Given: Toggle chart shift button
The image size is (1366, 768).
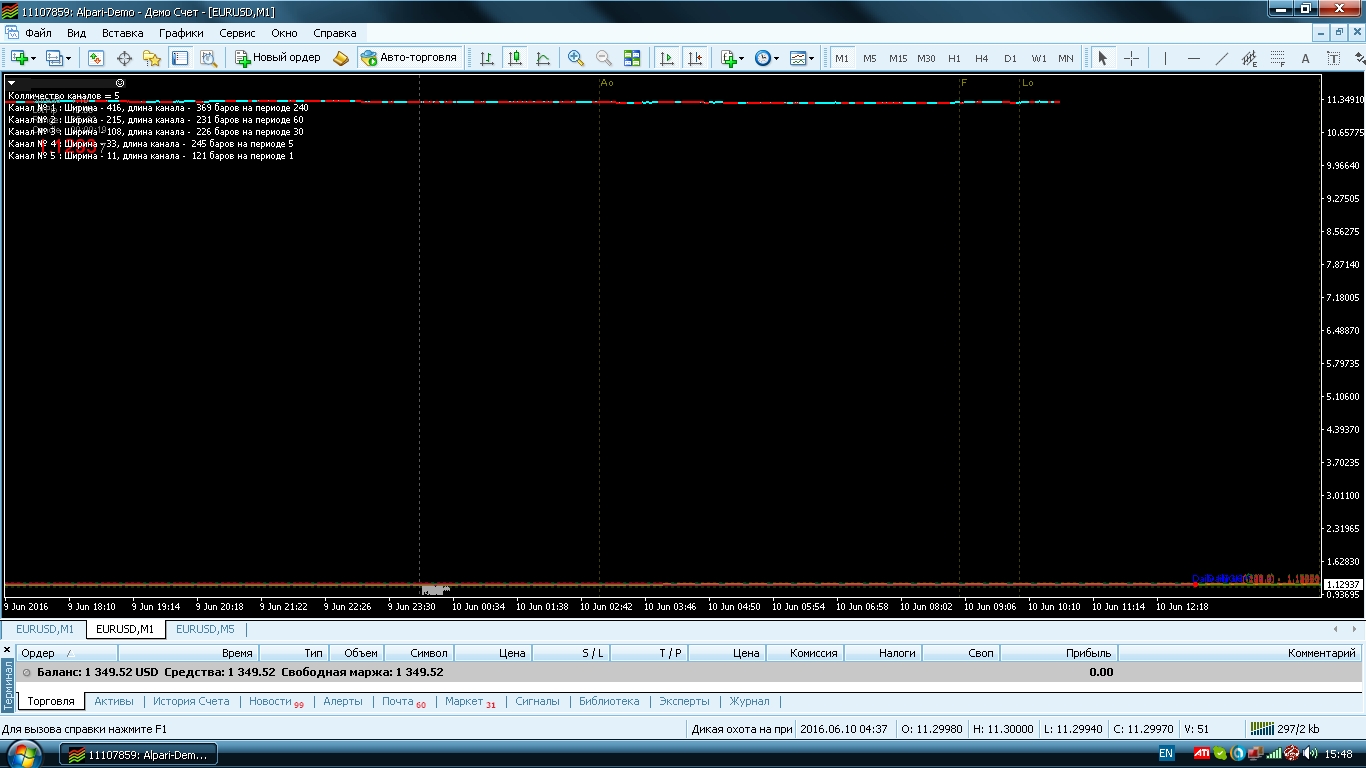Looking at the screenshot, I should 695,58.
